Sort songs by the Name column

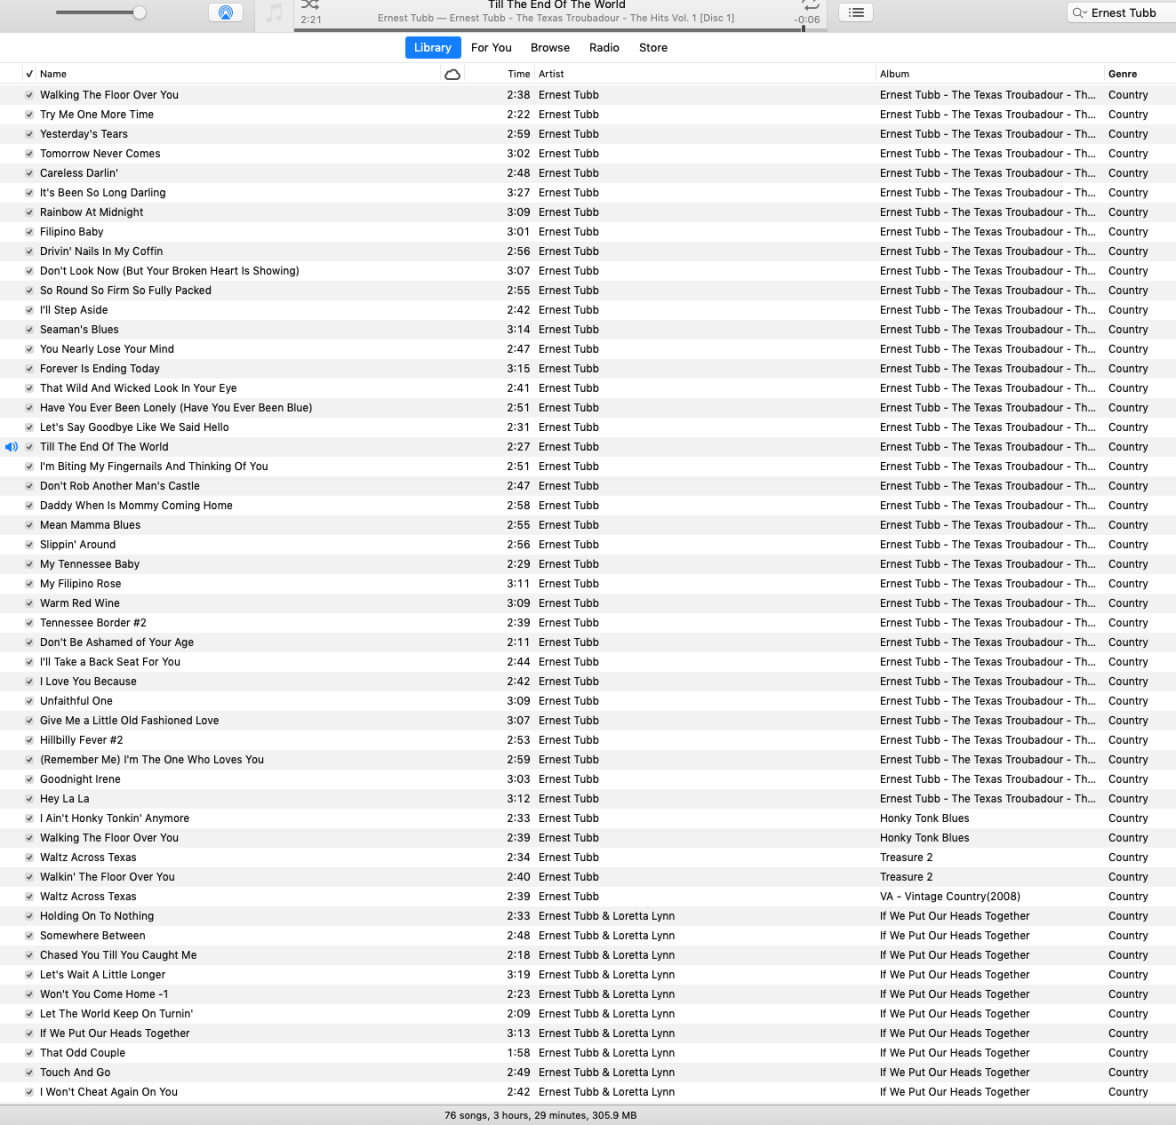53,73
